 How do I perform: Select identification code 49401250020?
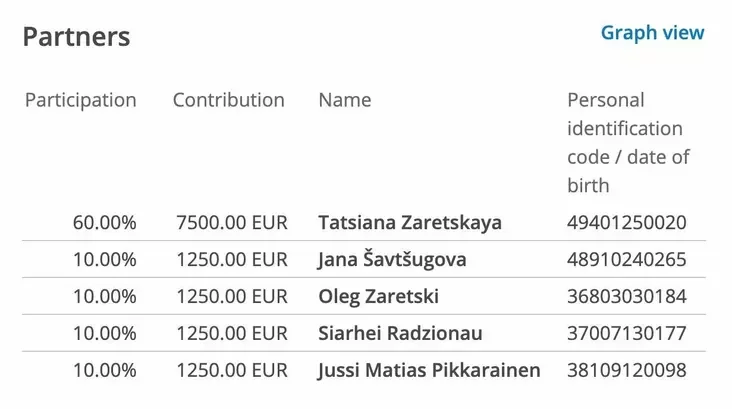pyautogui.click(x=626, y=222)
